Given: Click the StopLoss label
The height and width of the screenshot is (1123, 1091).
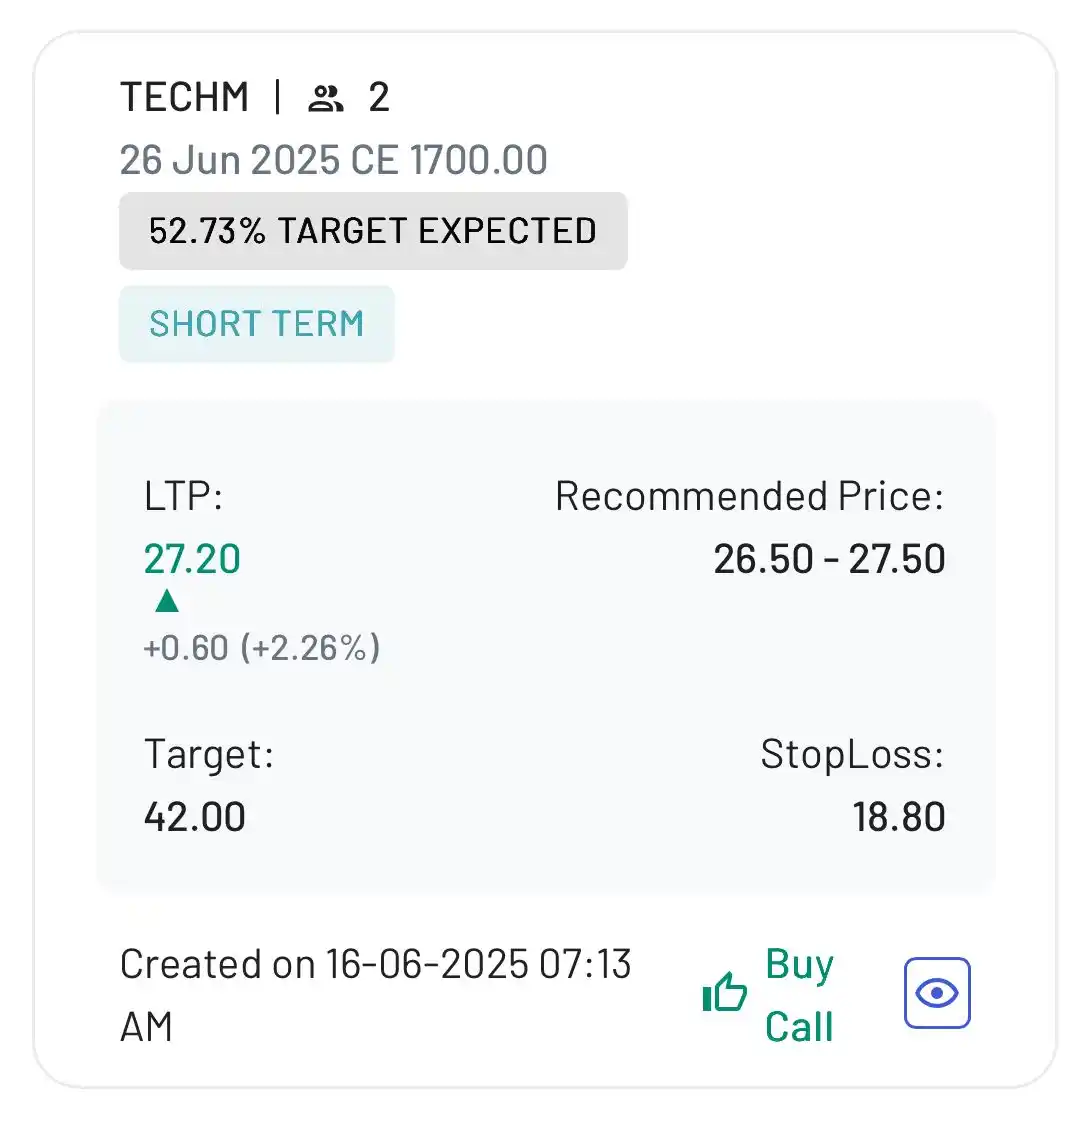Looking at the screenshot, I should (852, 754).
